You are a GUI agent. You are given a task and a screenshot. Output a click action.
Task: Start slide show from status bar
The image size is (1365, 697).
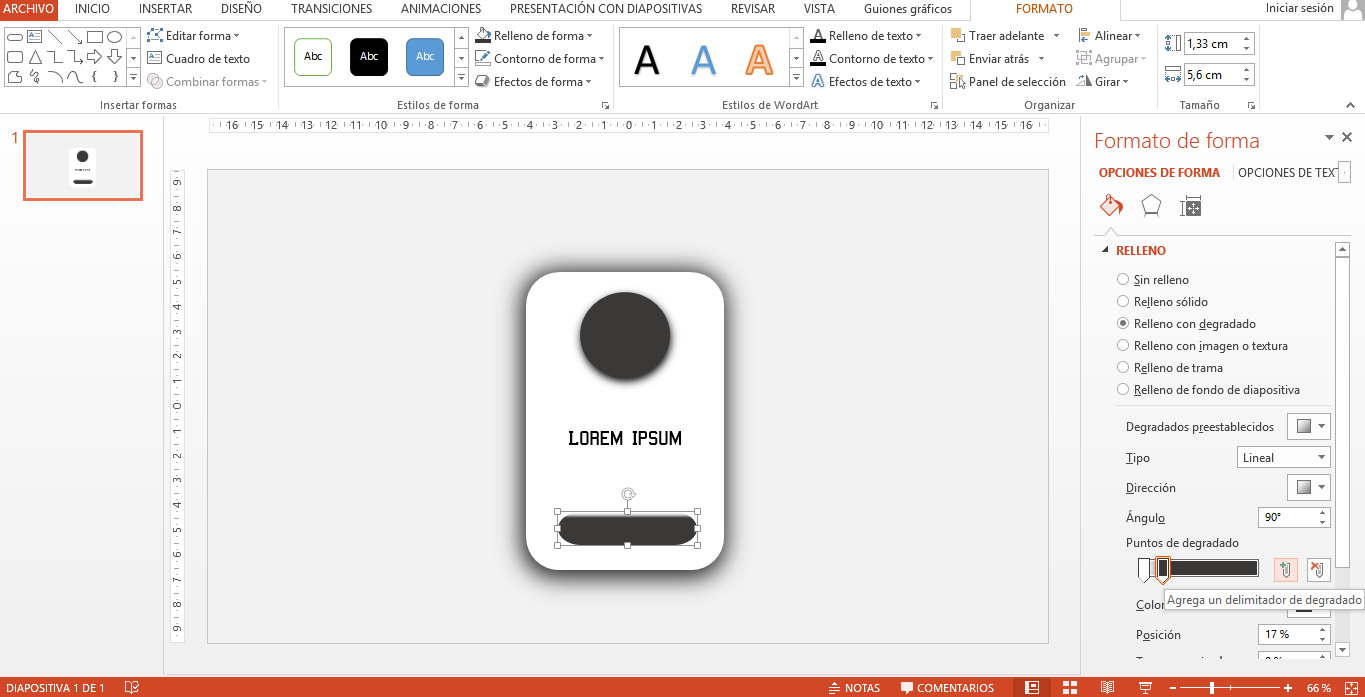coord(1144,688)
